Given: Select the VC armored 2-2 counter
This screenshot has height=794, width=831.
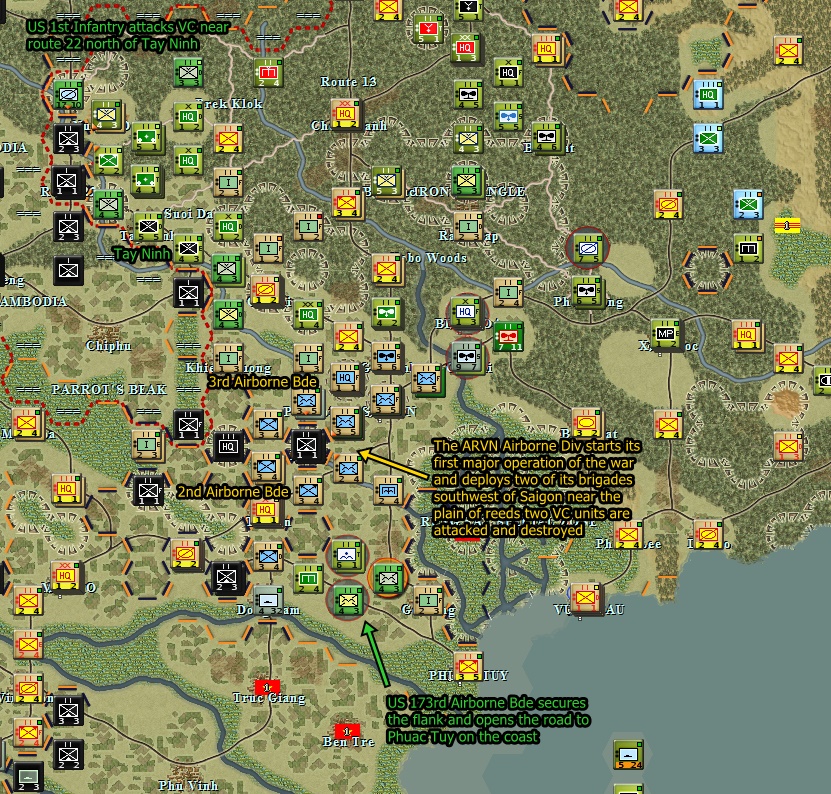Looking at the screenshot, I should click(185, 554).
